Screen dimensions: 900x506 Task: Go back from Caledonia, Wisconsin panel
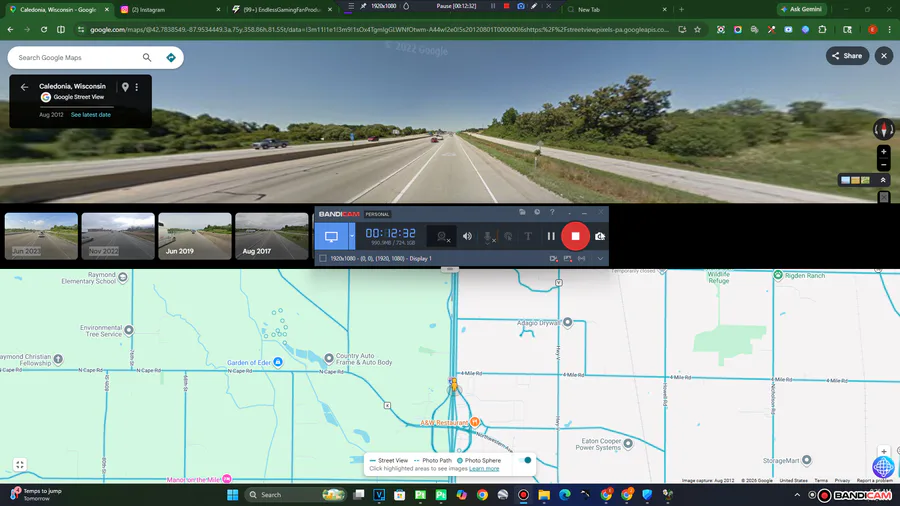click(x=24, y=87)
